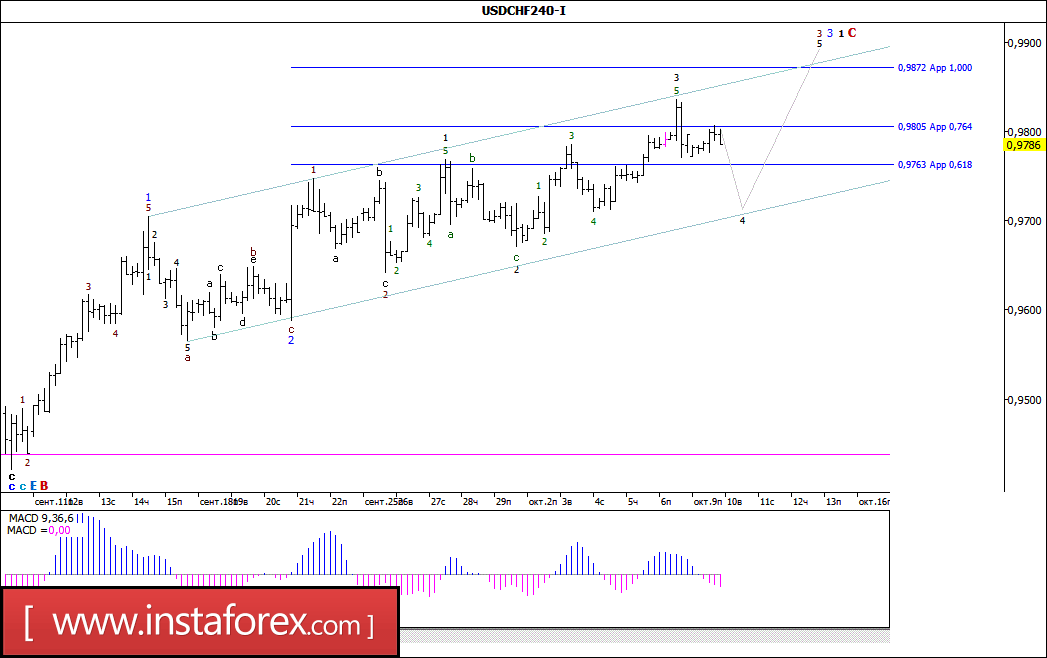Click the red C wave label at top
The image size is (1047, 658).
852,33
